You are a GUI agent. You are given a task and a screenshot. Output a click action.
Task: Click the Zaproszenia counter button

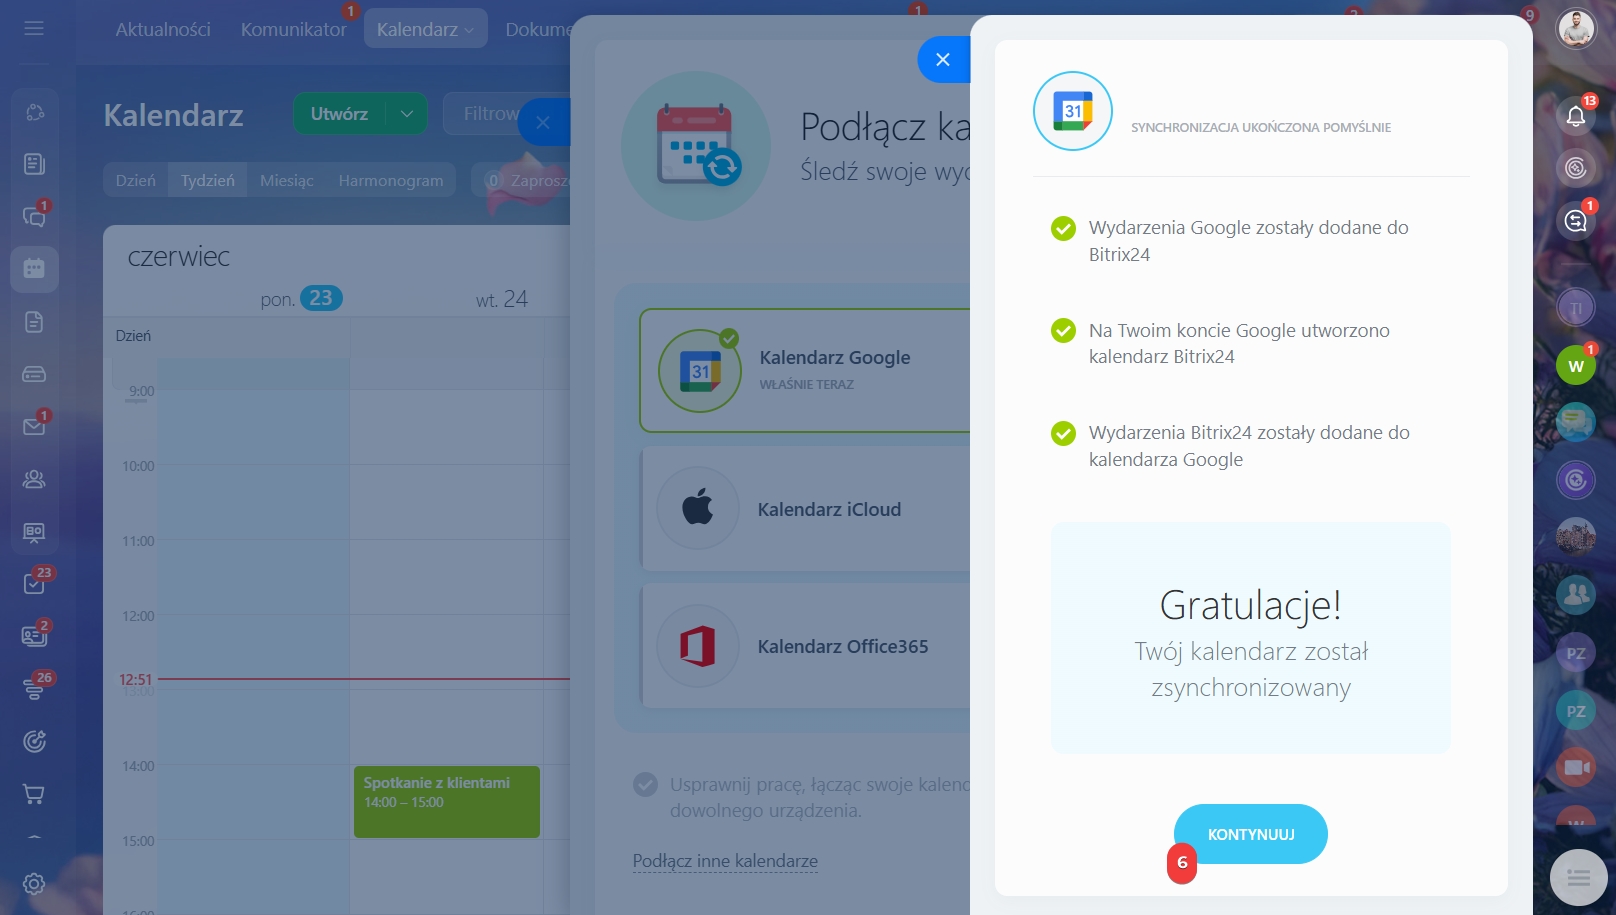pyautogui.click(x=522, y=180)
